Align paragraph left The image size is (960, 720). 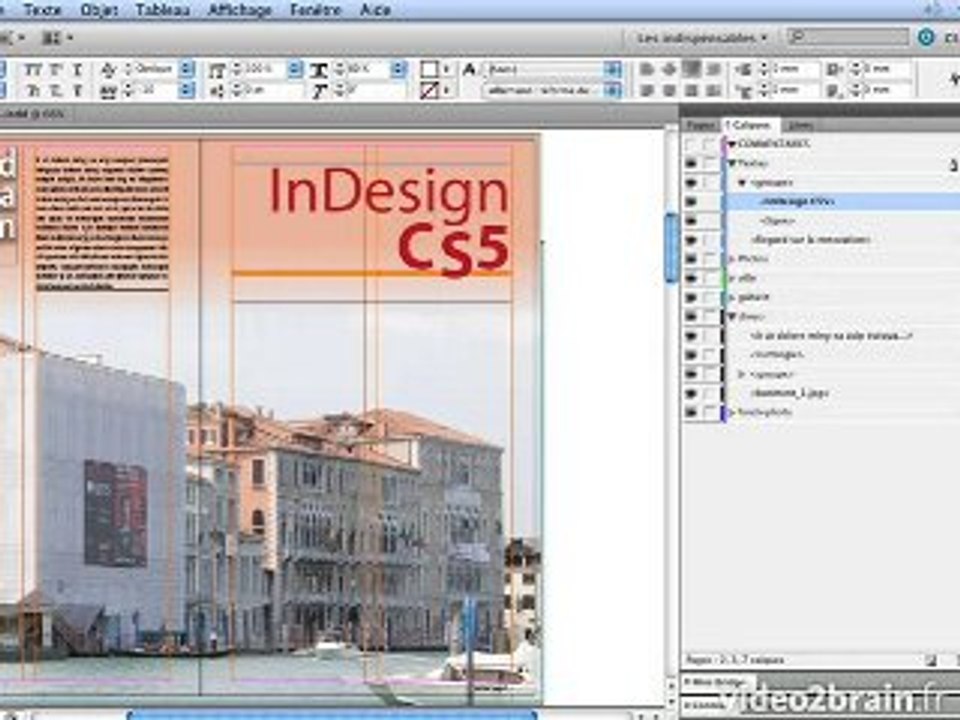(647, 69)
